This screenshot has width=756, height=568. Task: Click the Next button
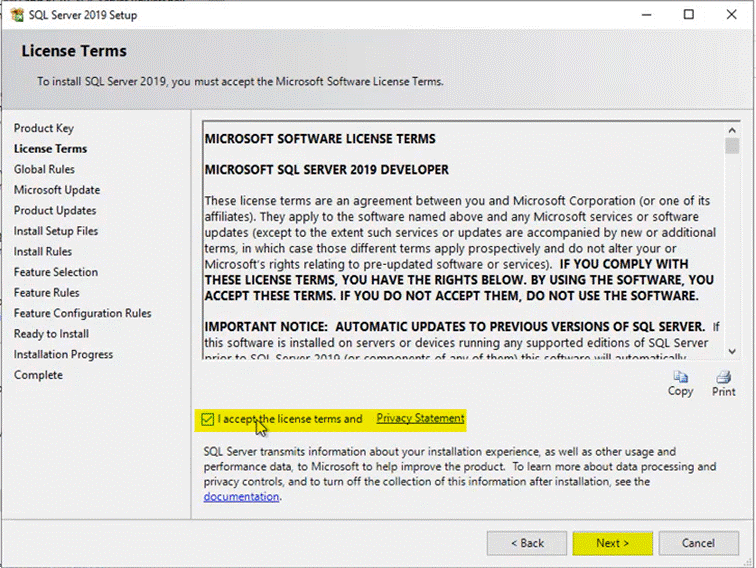click(612, 543)
